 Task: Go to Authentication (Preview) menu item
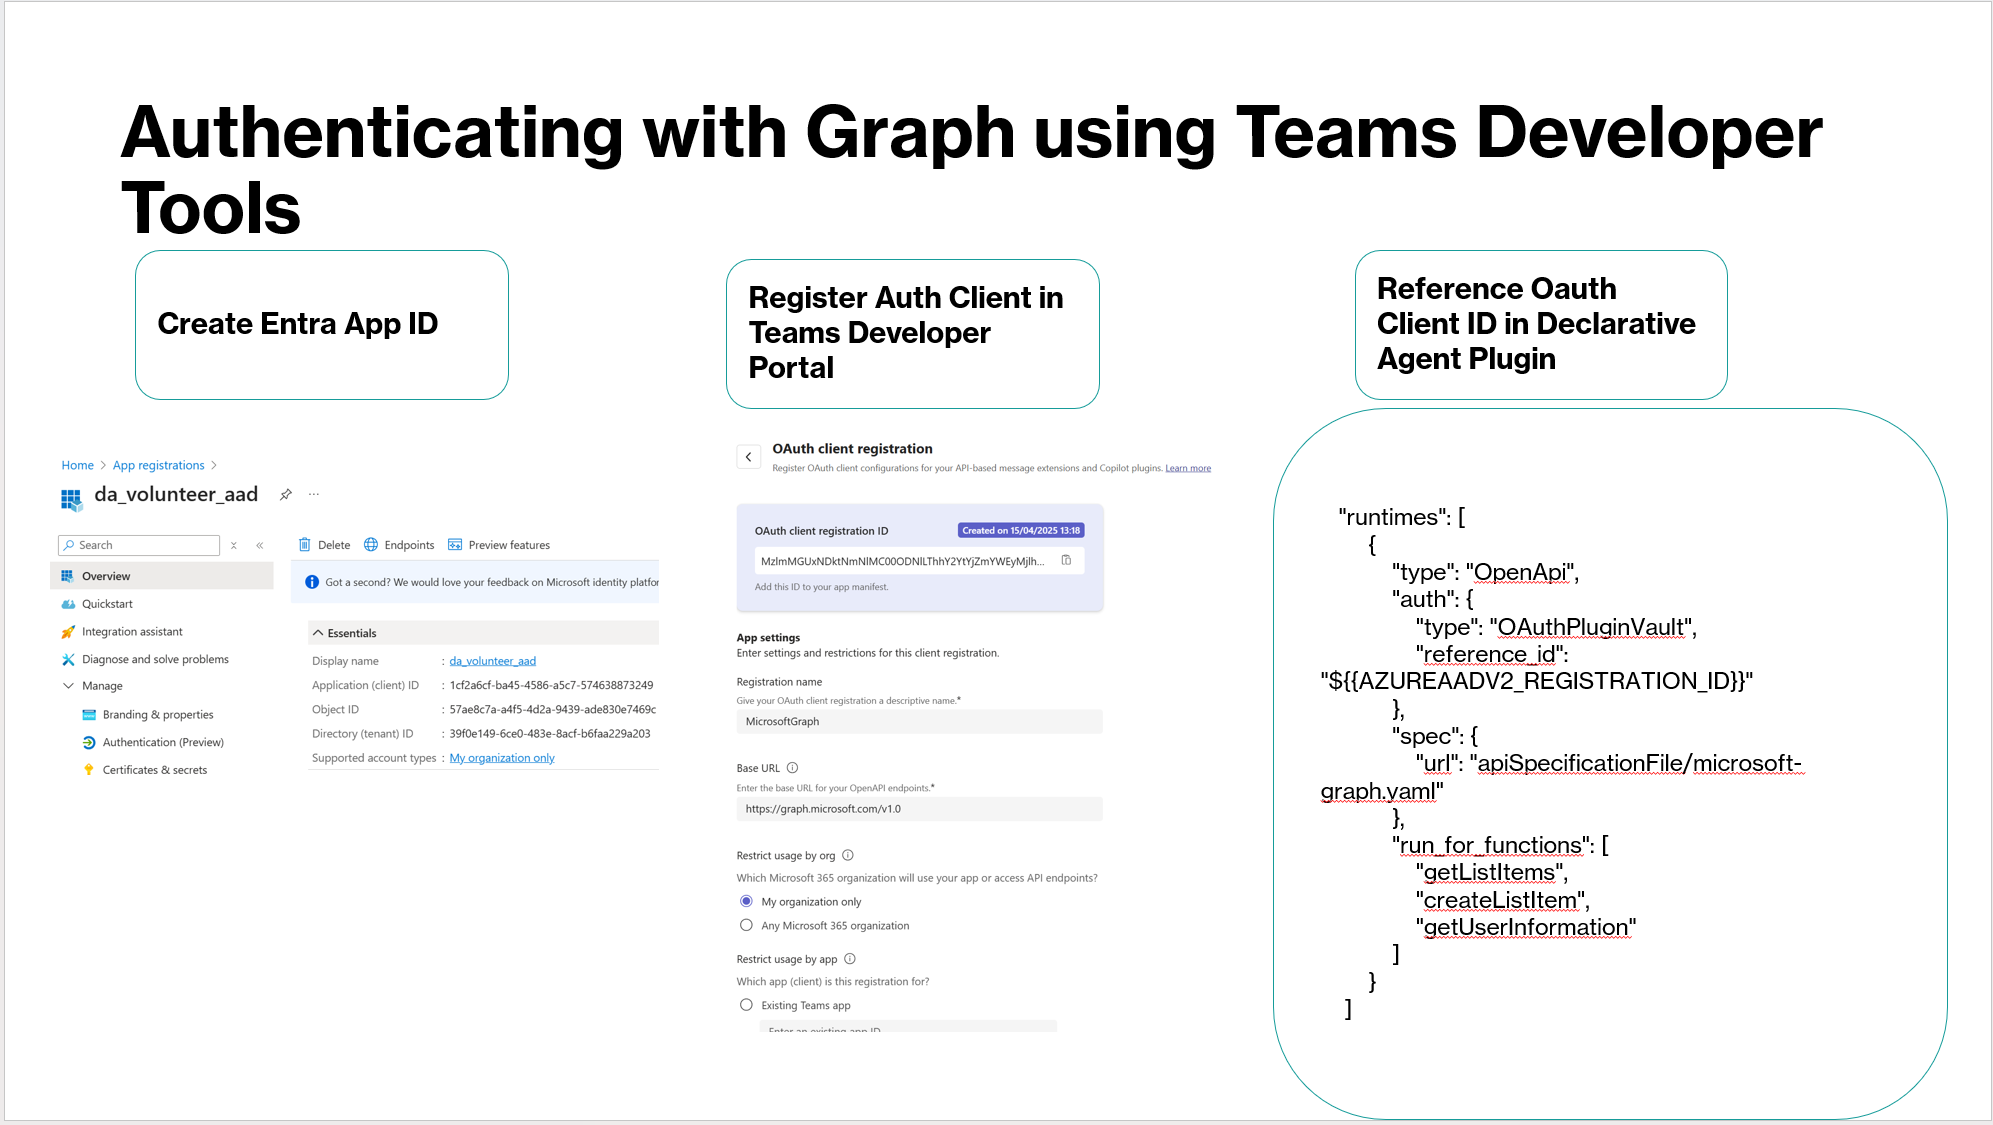pos(163,742)
